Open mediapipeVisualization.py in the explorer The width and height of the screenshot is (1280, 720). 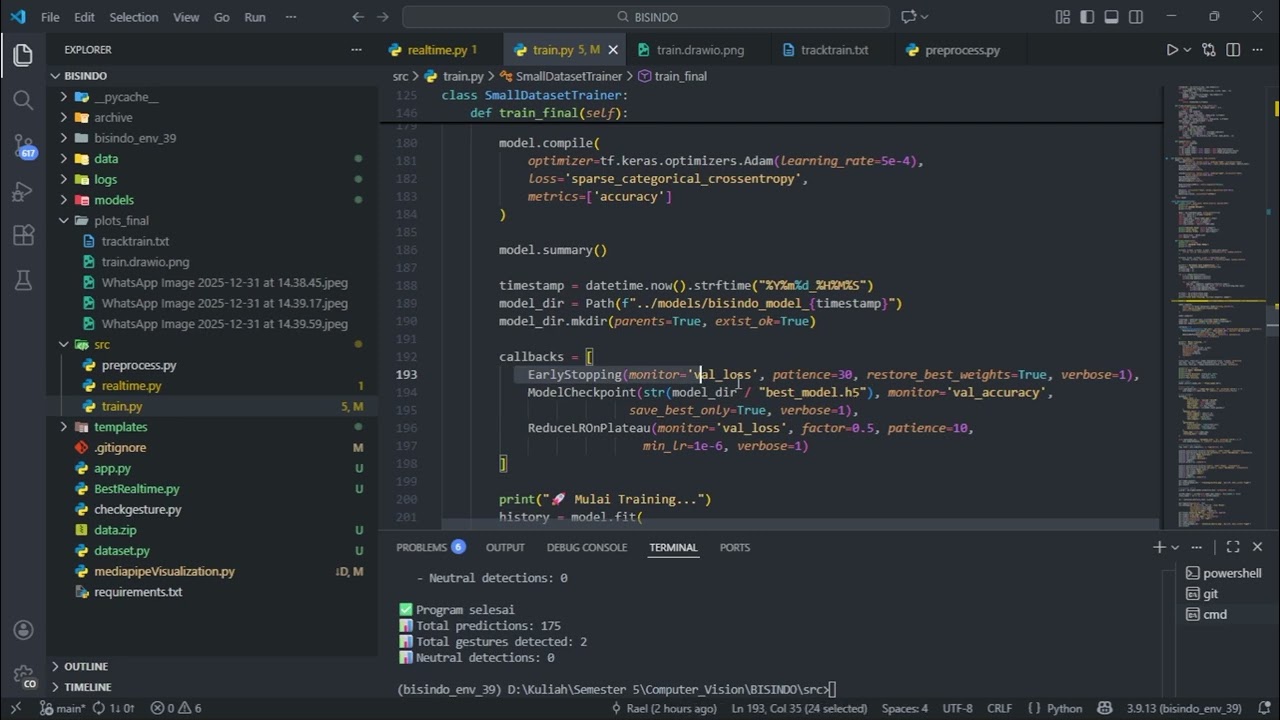click(213, 571)
